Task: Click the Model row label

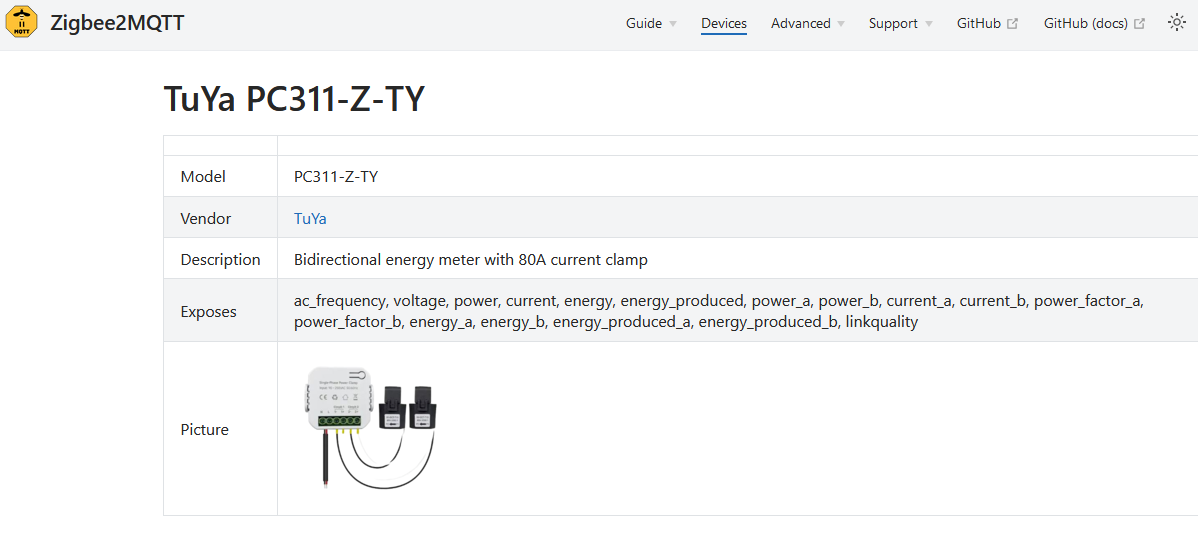Action: tap(203, 177)
